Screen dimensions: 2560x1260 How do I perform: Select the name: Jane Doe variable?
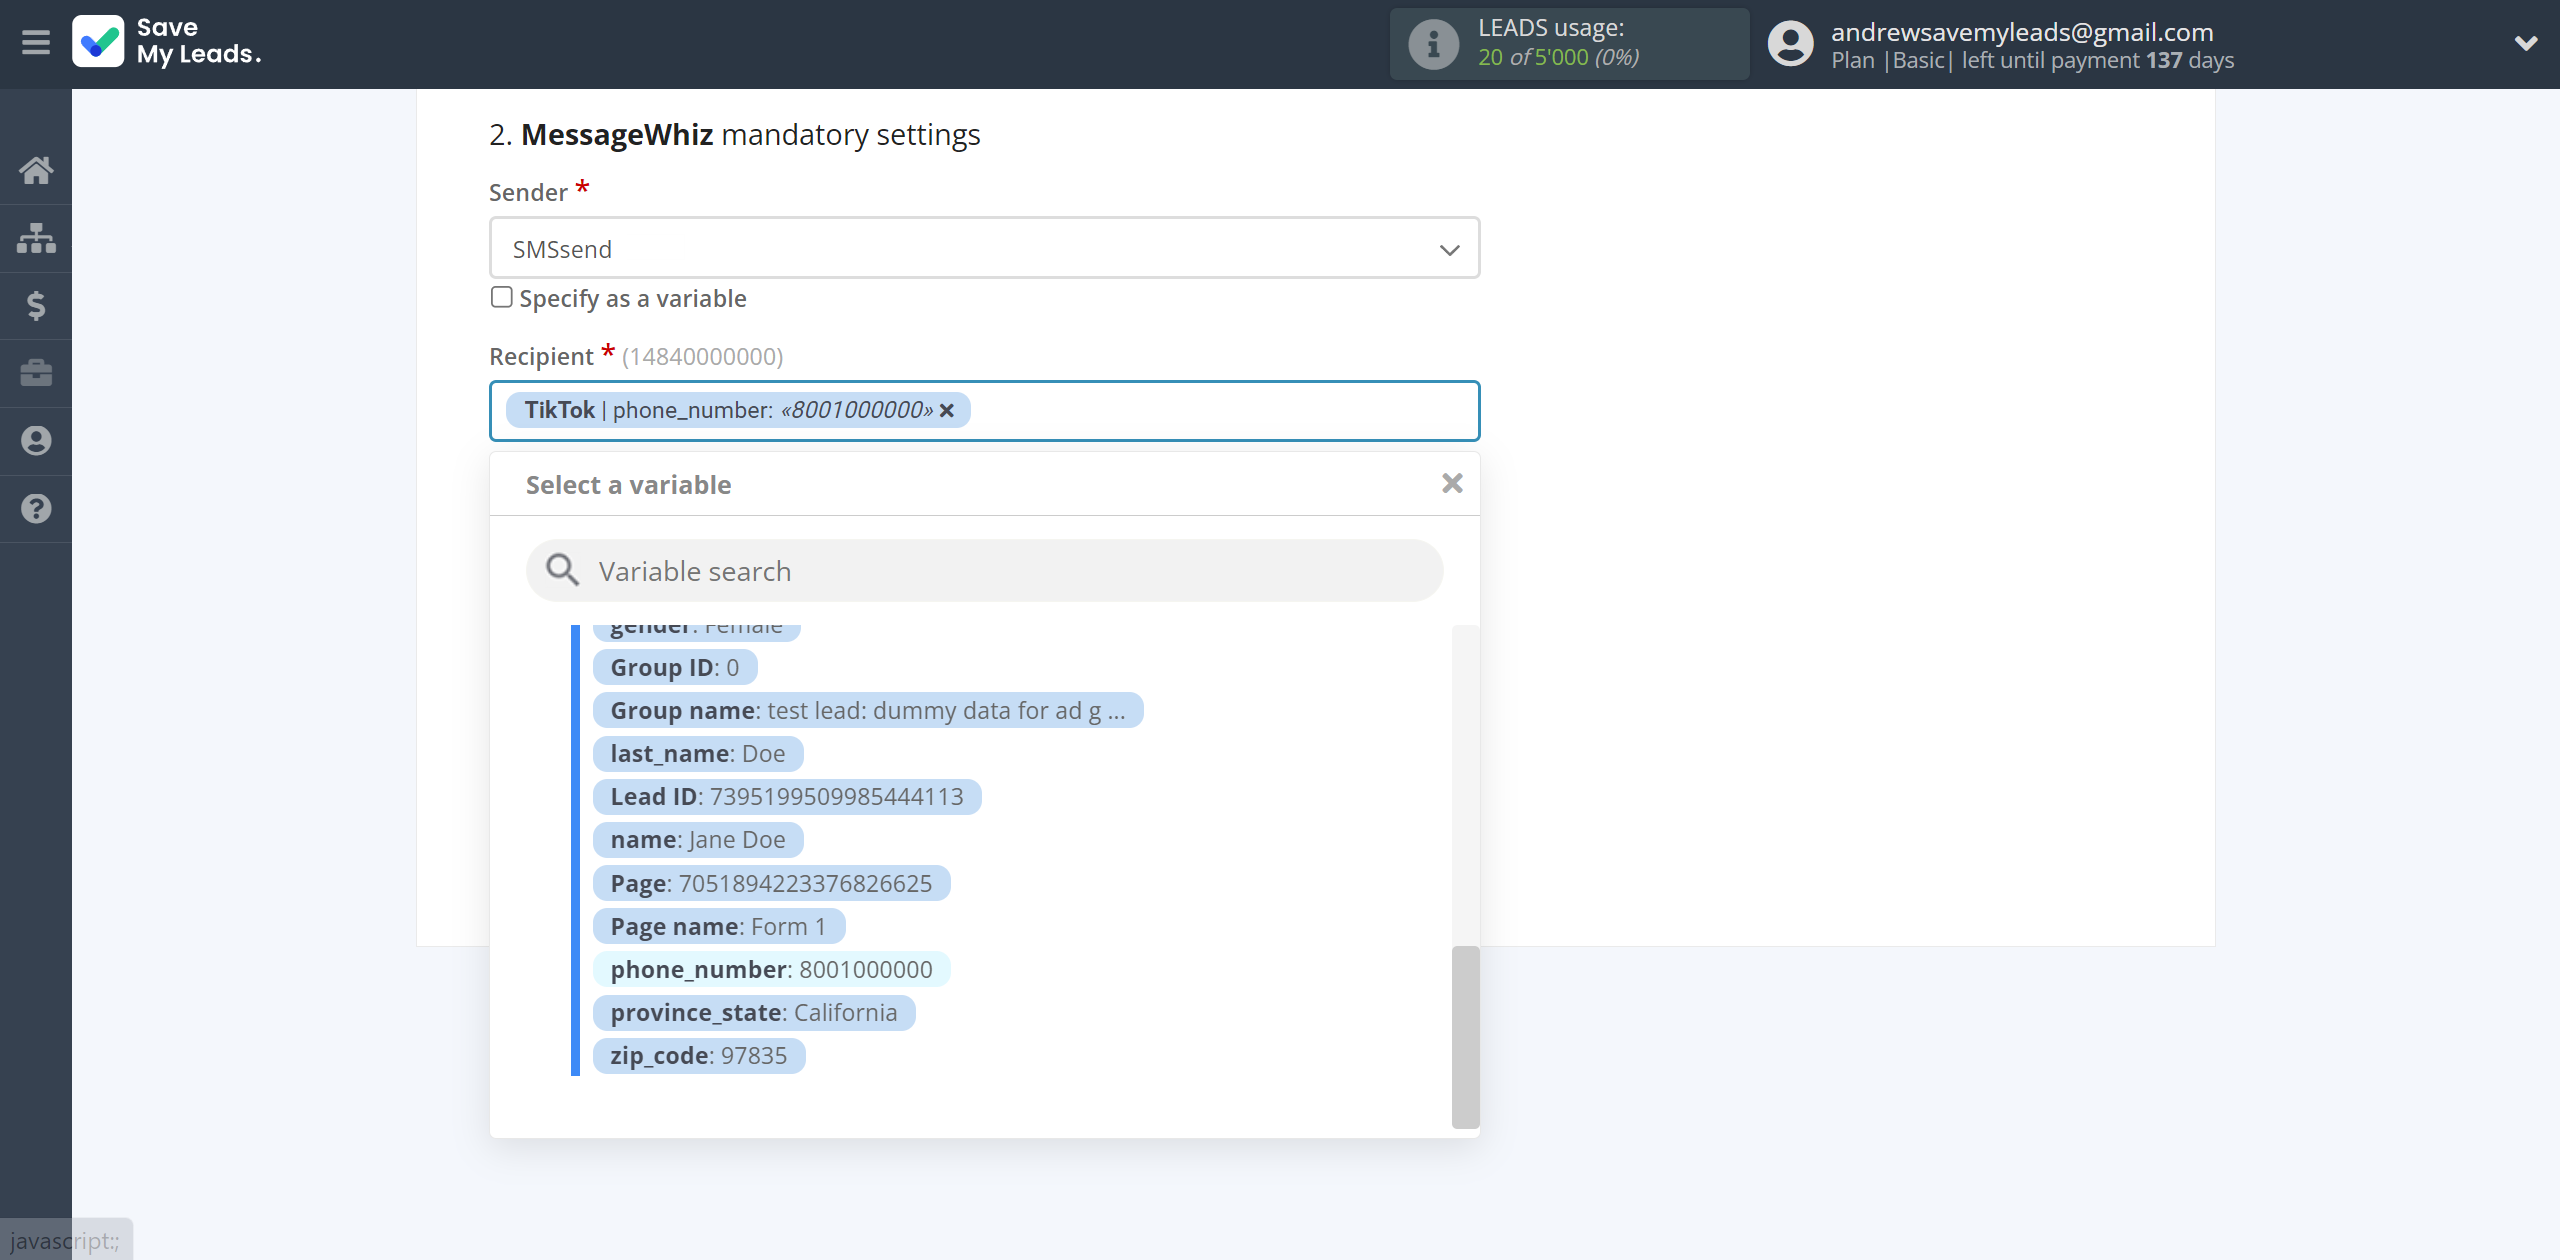pos(698,839)
